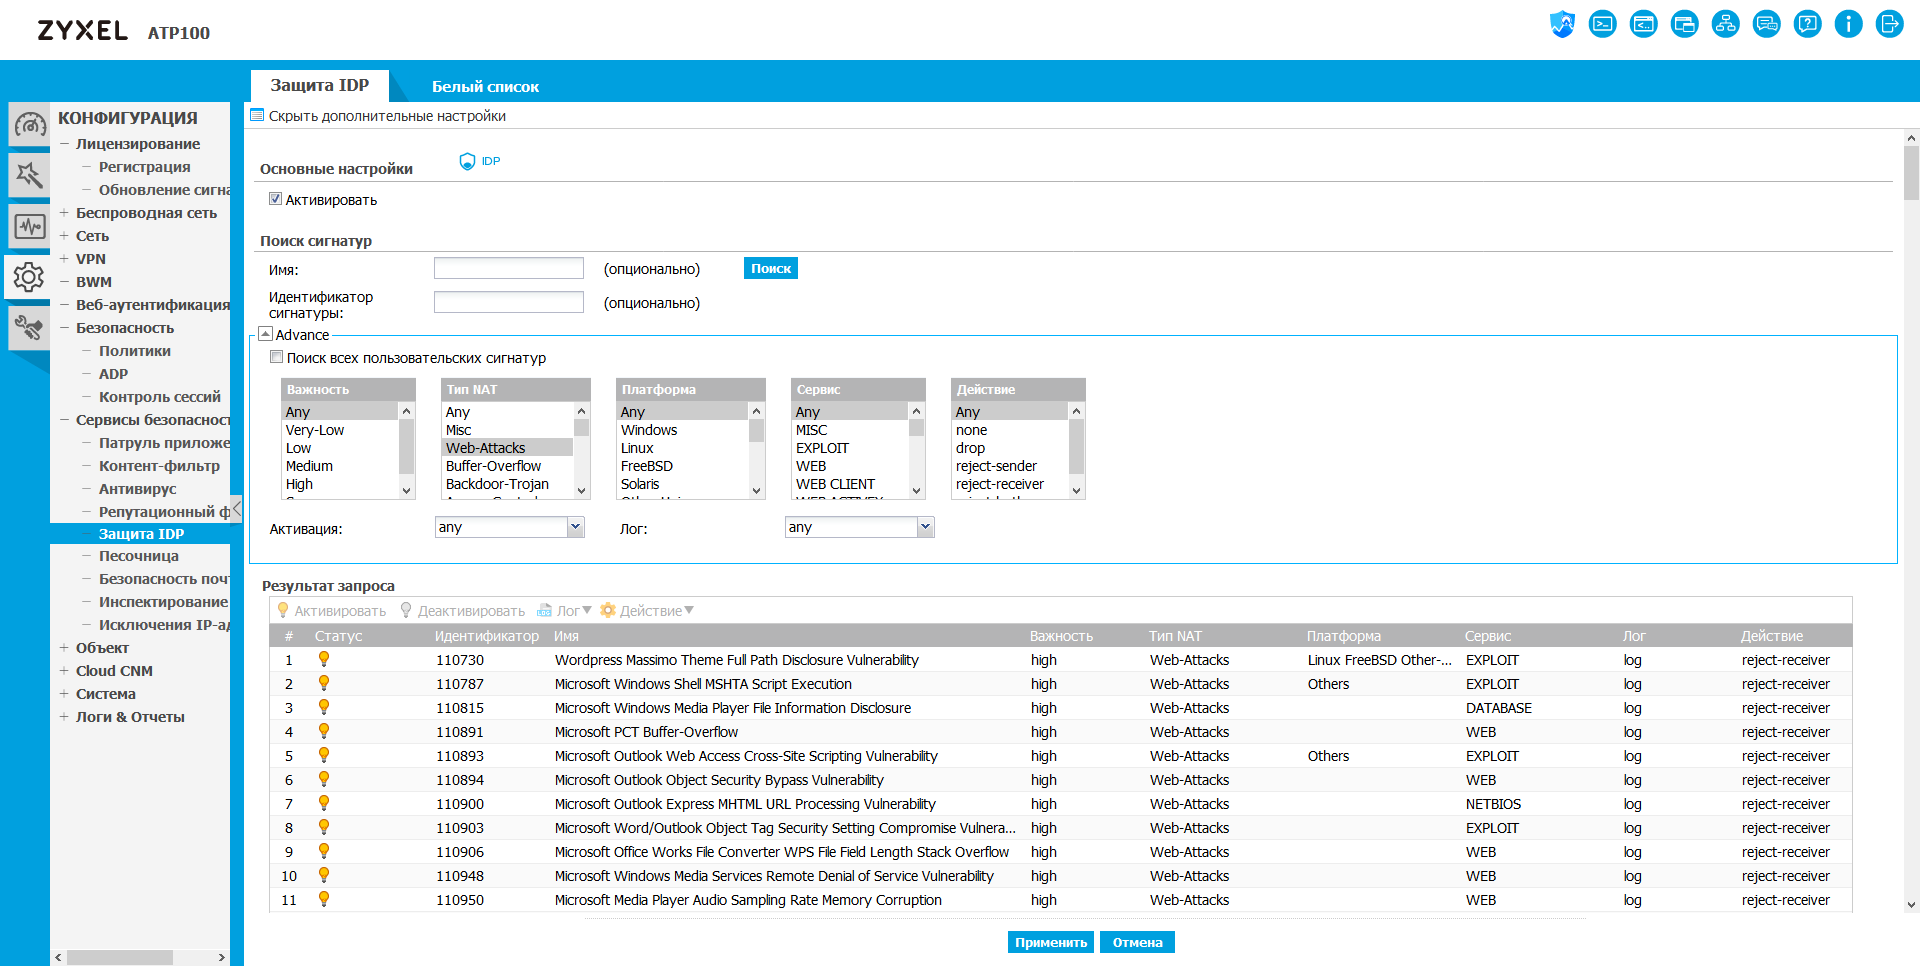The width and height of the screenshot is (1920, 966).
Task: Open the Активация dropdown
Action: [509, 527]
